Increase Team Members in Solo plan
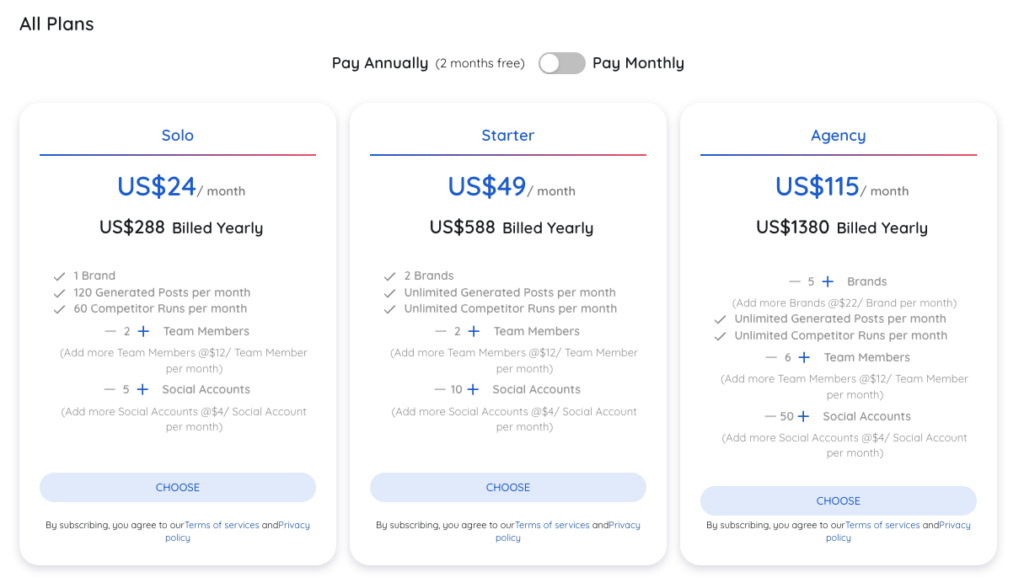This screenshot has width=1024, height=583. 143,331
